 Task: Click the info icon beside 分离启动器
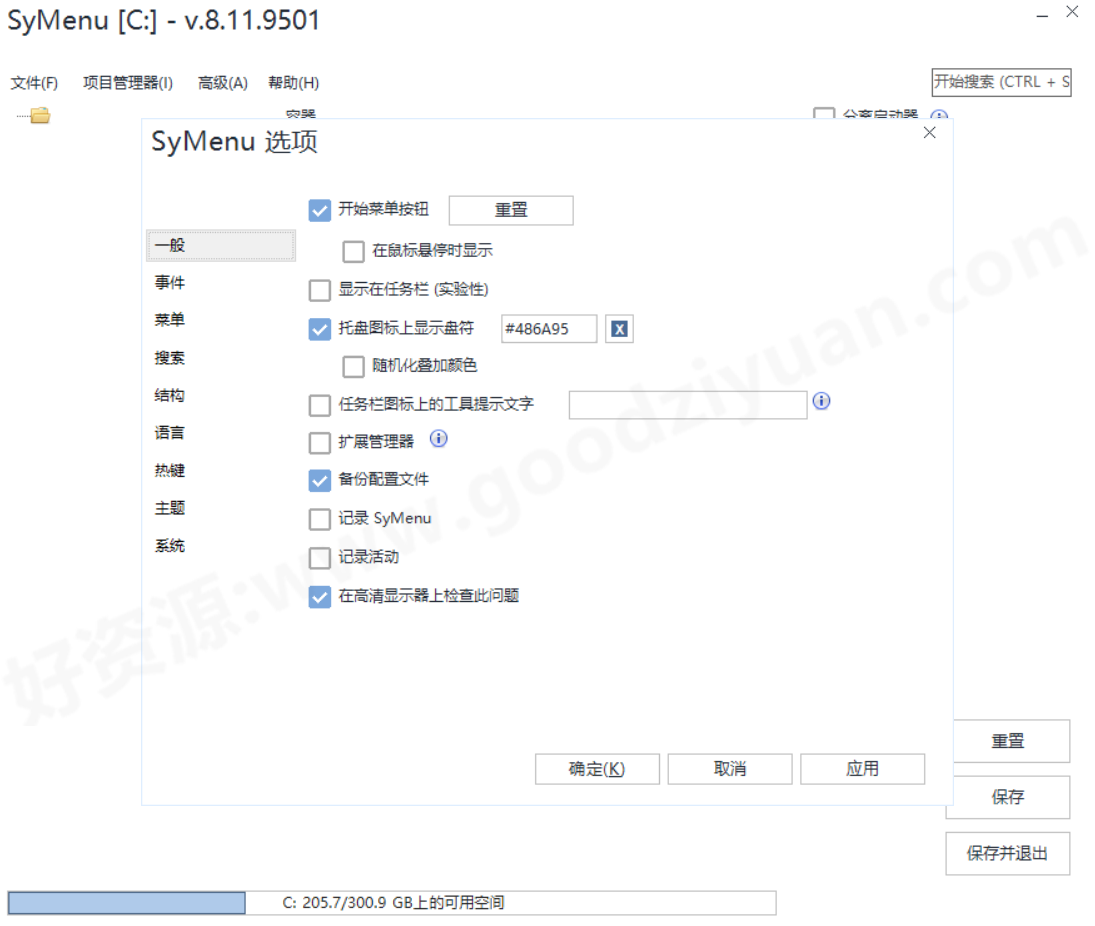(x=937, y=116)
